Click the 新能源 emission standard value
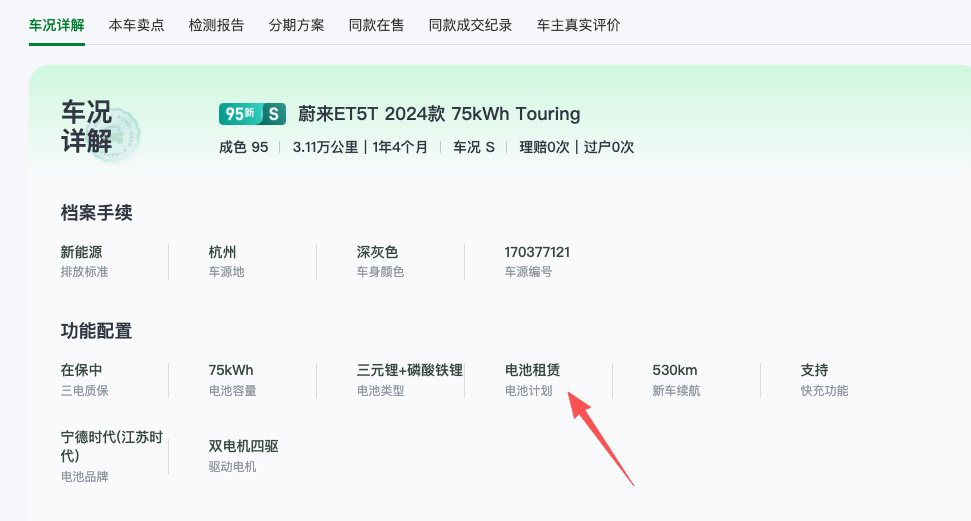Image resolution: width=971 pixels, height=521 pixels. pos(81,252)
